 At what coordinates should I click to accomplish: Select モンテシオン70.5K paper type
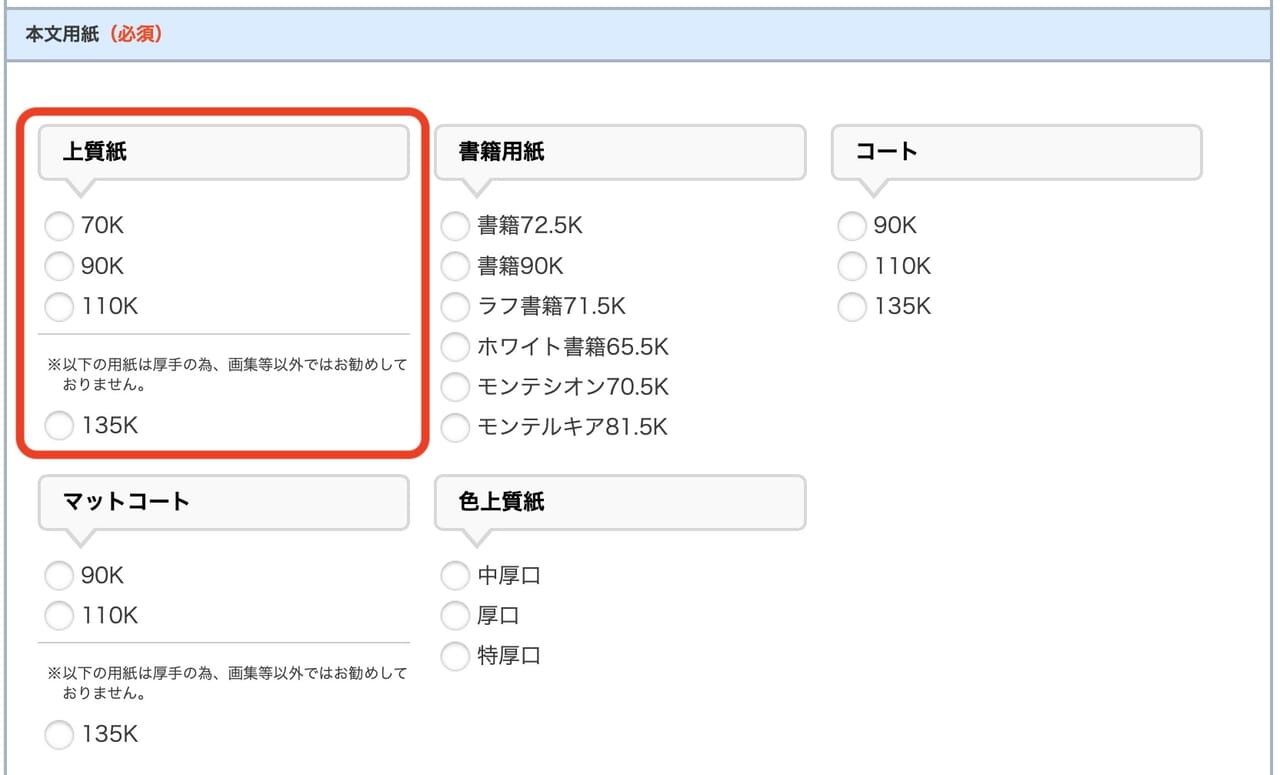455,387
